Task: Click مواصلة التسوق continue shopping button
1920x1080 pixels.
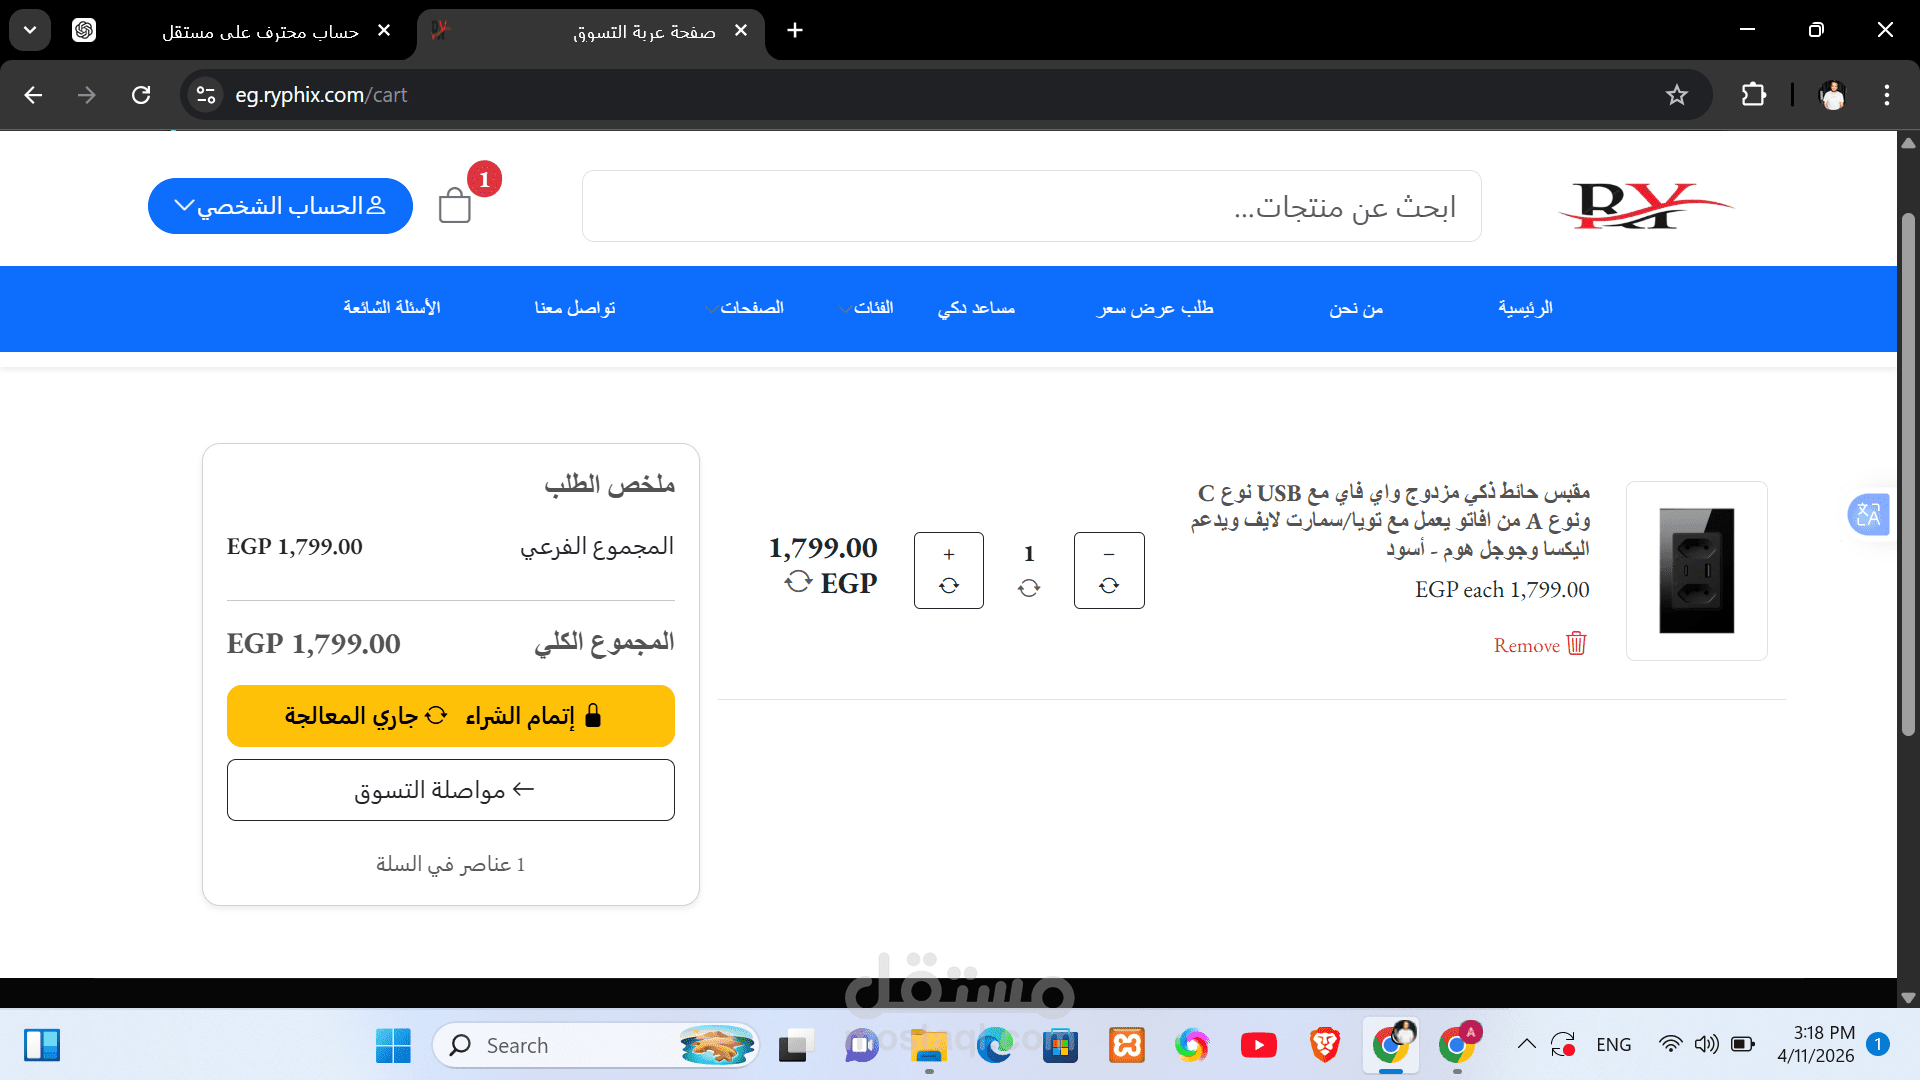Action: (450, 790)
